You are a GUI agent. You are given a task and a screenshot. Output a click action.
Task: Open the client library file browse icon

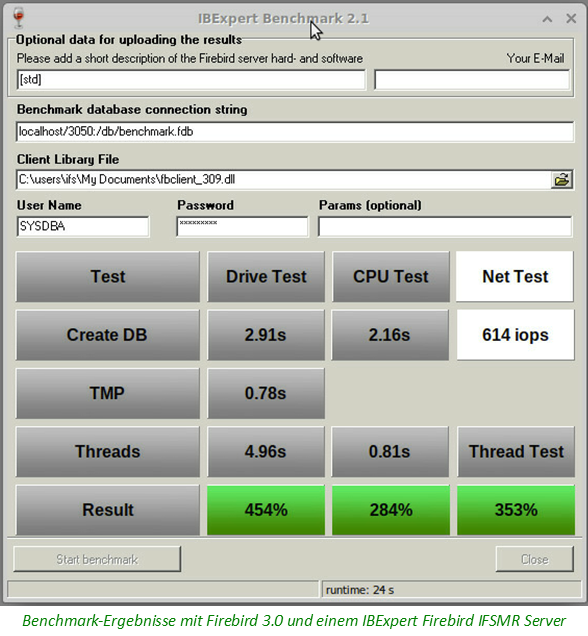tap(562, 180)
